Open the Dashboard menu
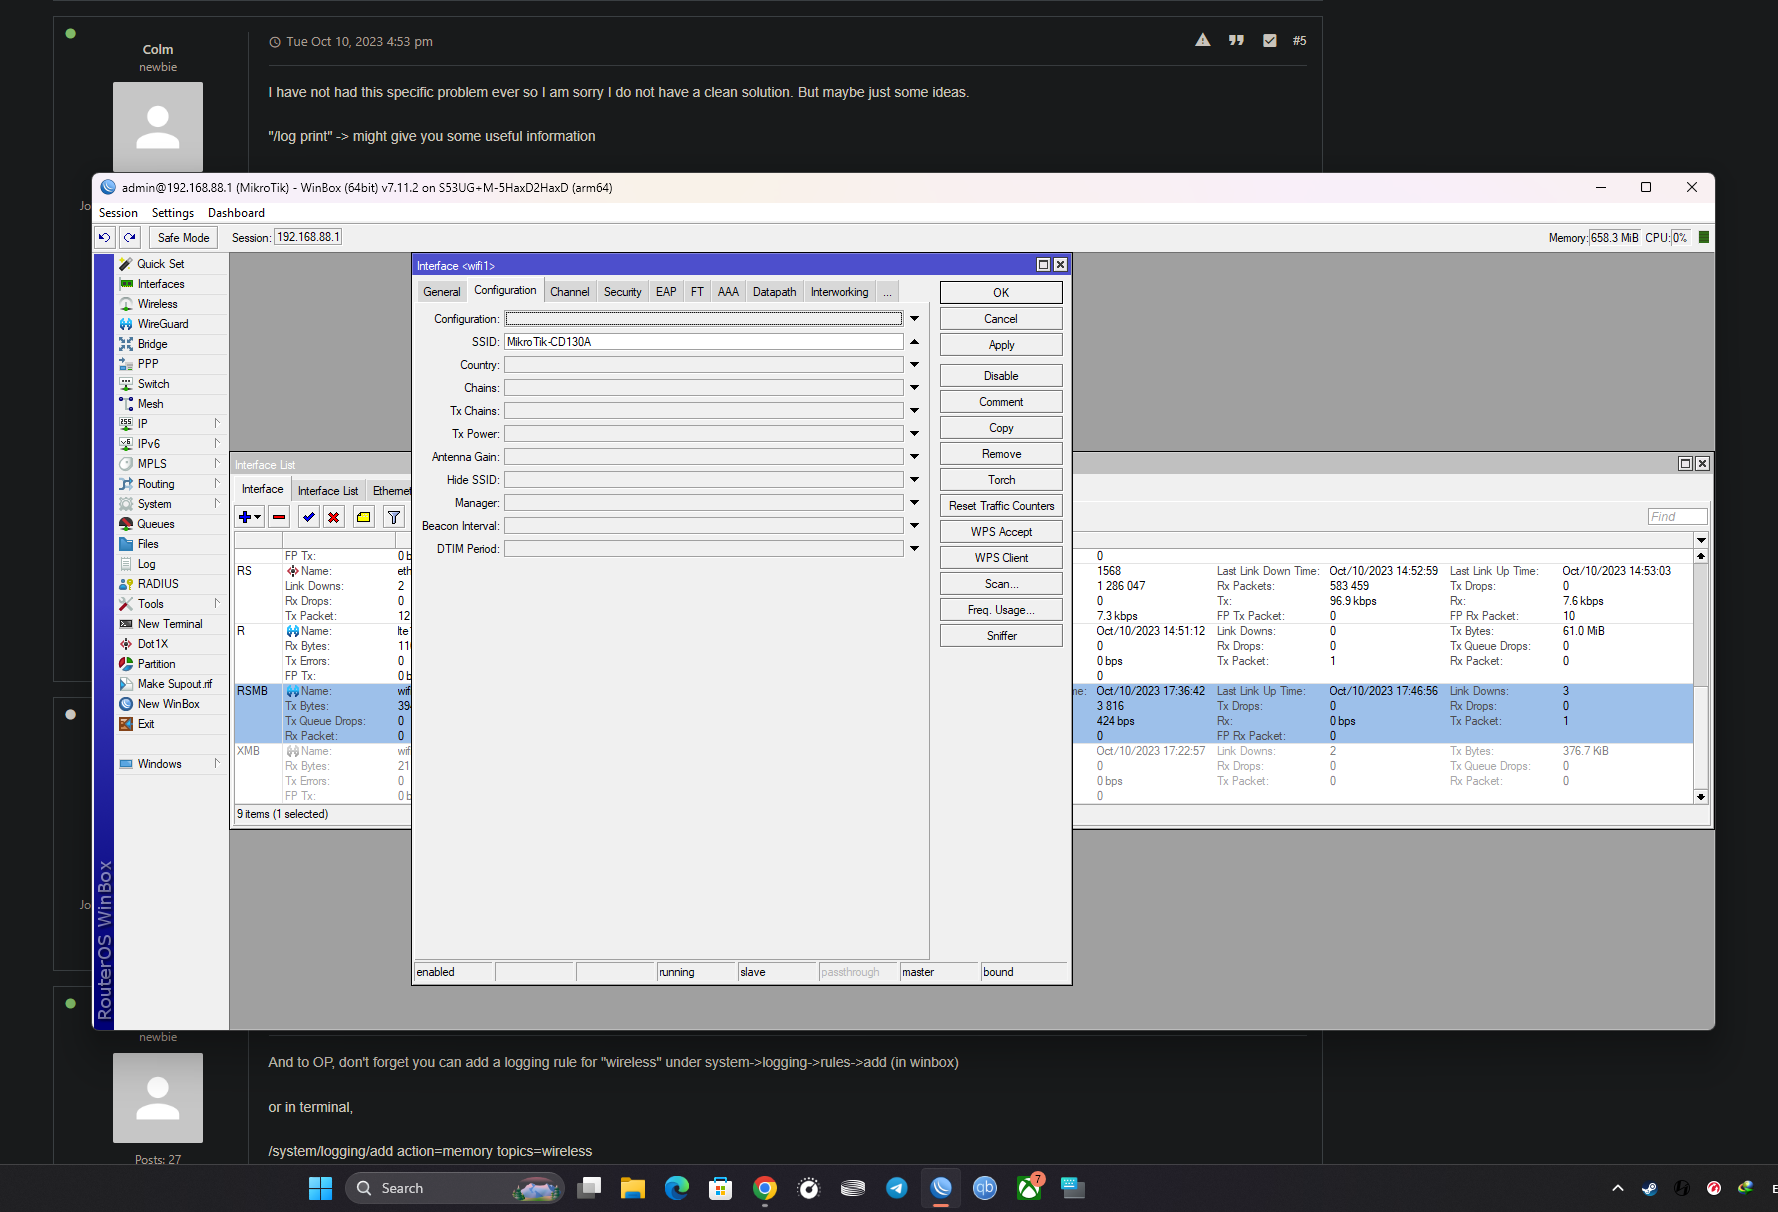Image resolution: width=1778 pixels, height=1212 pixels. pos(236,213)
